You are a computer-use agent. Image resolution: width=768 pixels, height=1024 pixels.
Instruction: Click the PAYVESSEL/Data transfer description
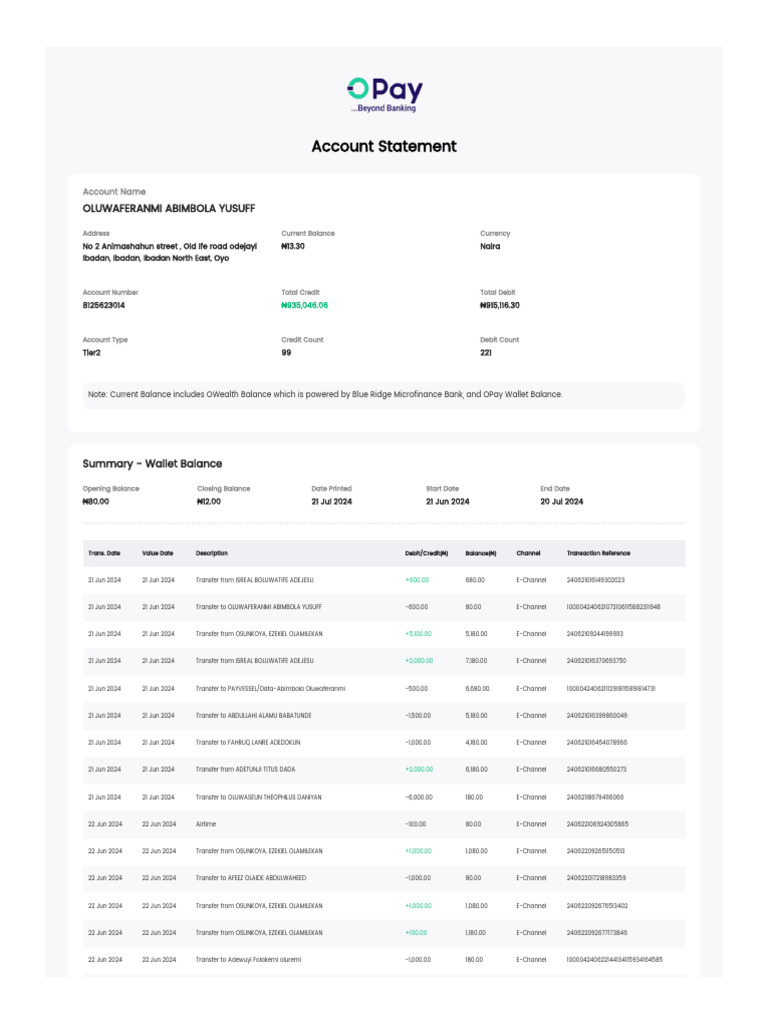pyautogui.click(x=270, y=689)
